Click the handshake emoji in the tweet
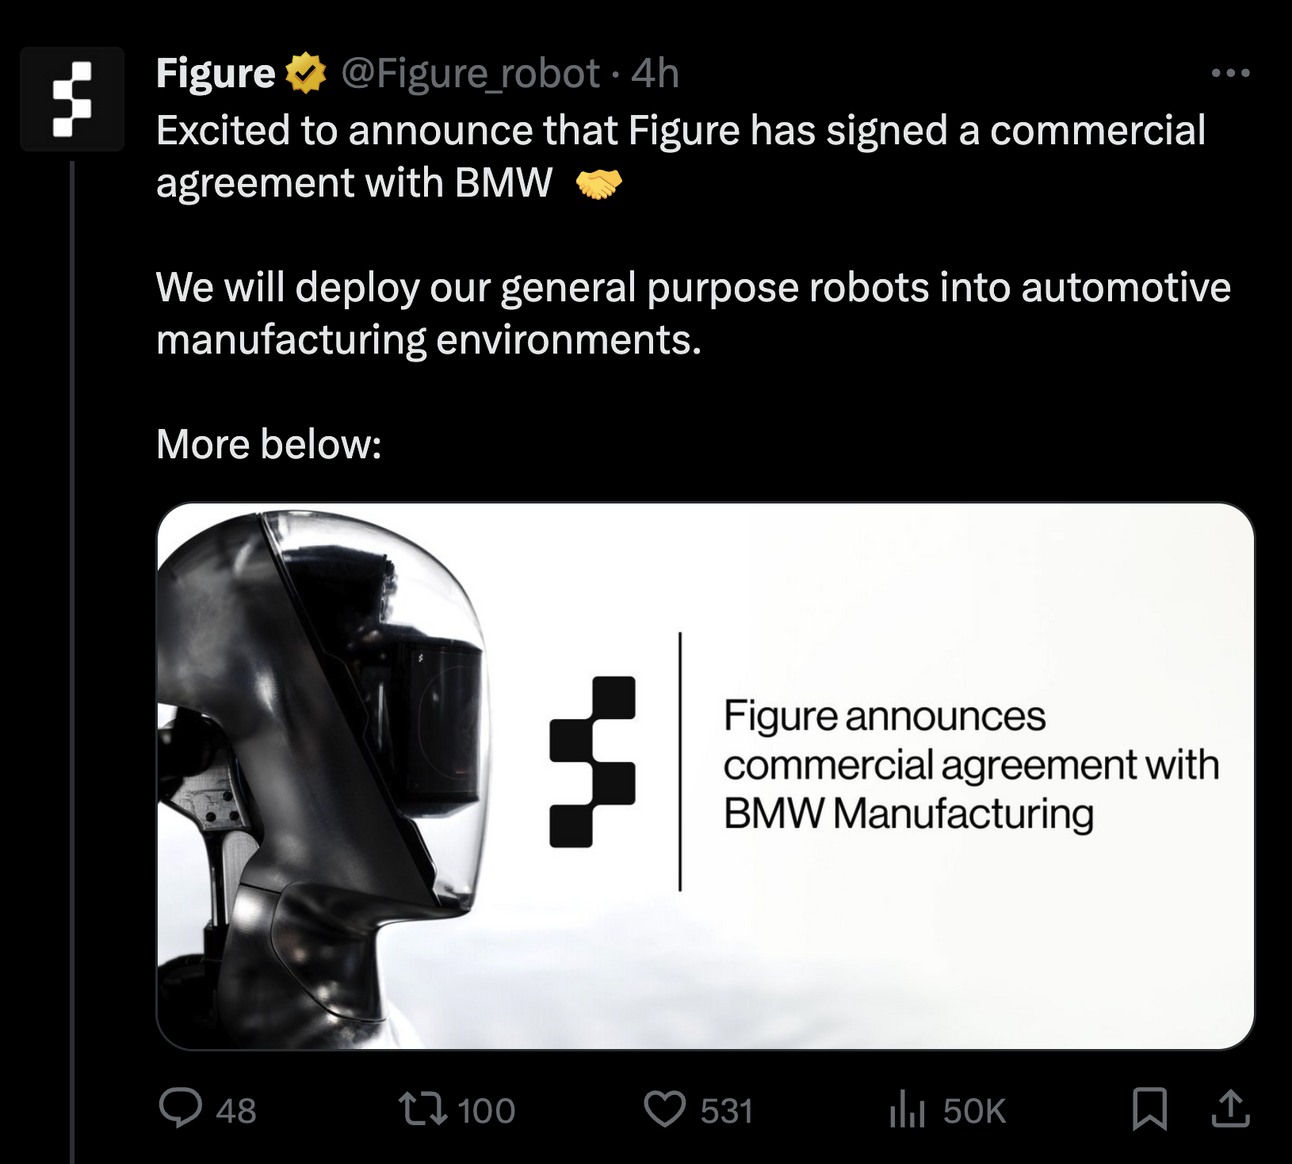The width and height of the screenshot is (1292, 1164). click(597, 183)
